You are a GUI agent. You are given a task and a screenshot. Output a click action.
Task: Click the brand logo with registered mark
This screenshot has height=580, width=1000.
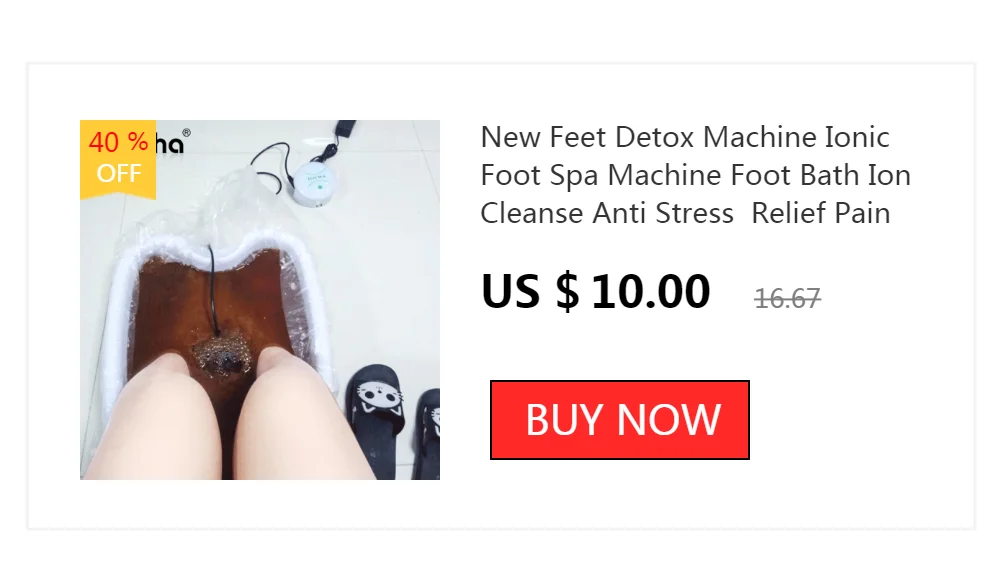tap(173, 142)
